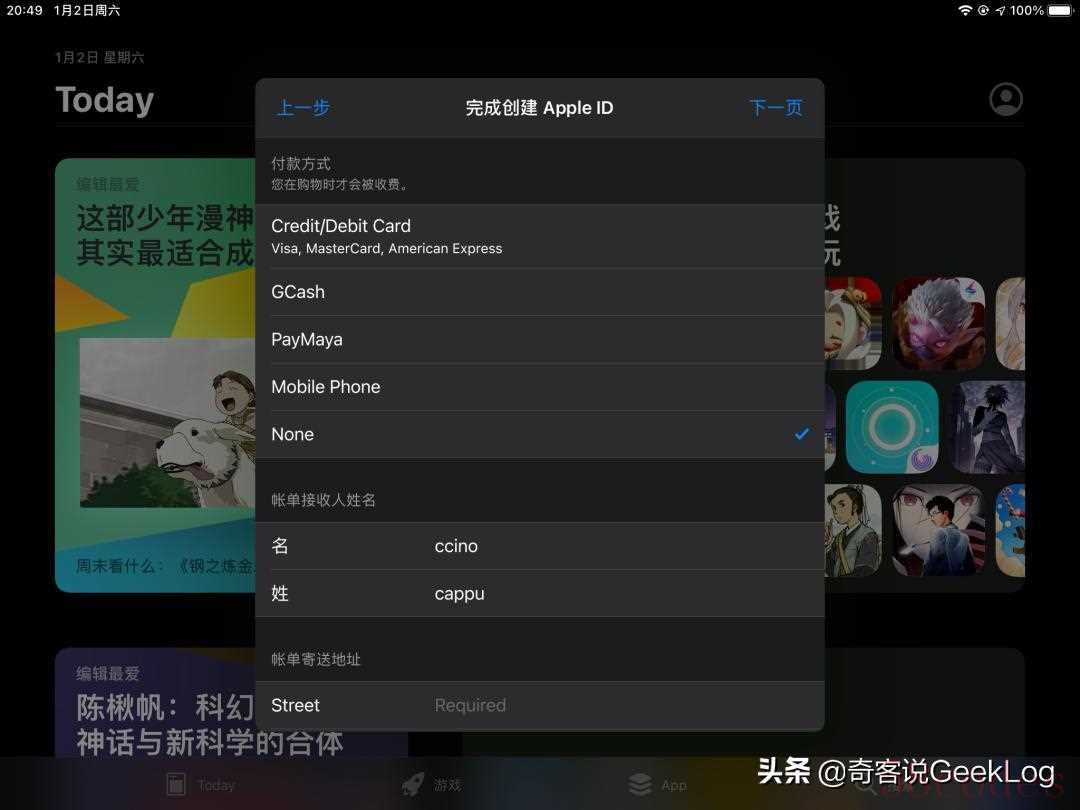Edit the 姓 field containing cappu
The height and width of the screenshot is (810, 1080).
539,594
